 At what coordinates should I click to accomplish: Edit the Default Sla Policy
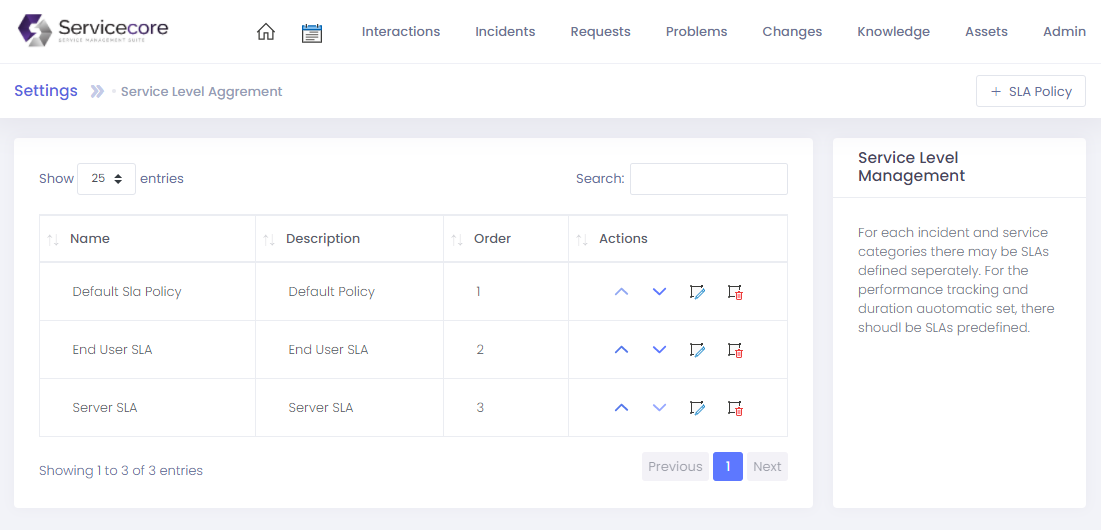coord(697,292)
